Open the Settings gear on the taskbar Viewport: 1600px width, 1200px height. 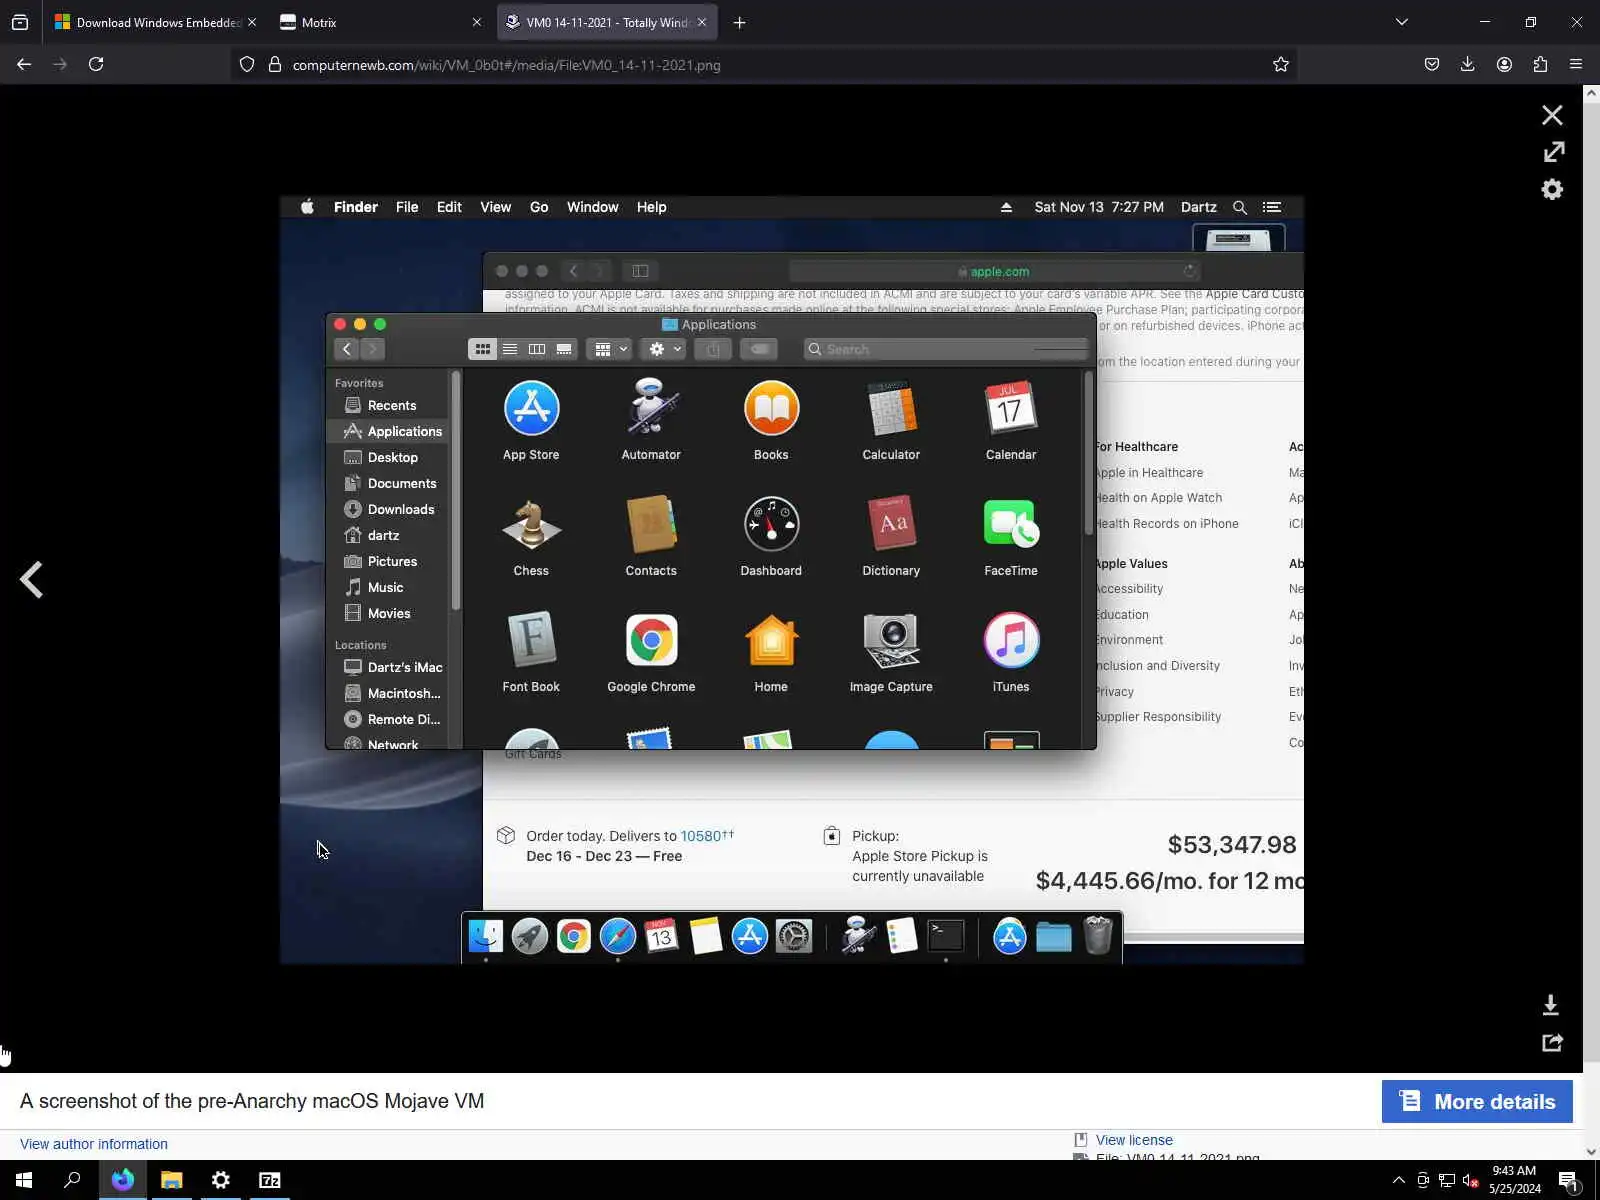tap(221, 1180)
